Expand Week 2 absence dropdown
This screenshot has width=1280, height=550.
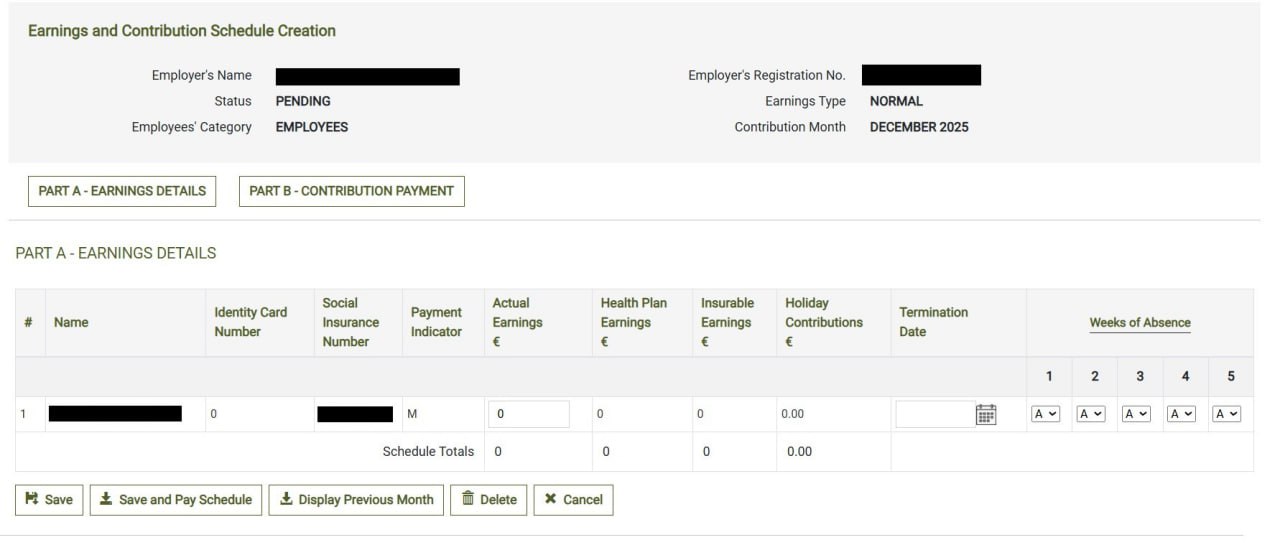tap(1090, 414)
